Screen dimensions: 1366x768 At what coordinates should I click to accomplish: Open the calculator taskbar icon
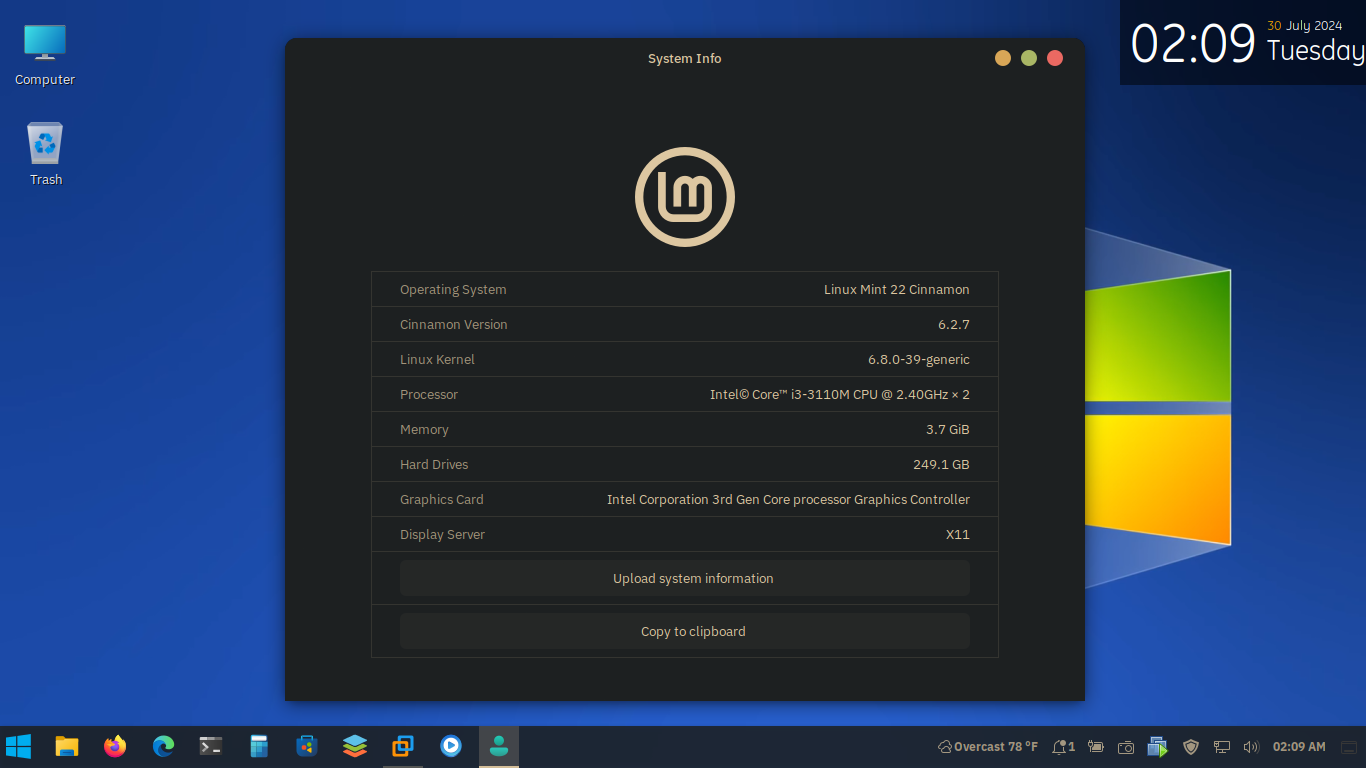click(x=259, y=746)
